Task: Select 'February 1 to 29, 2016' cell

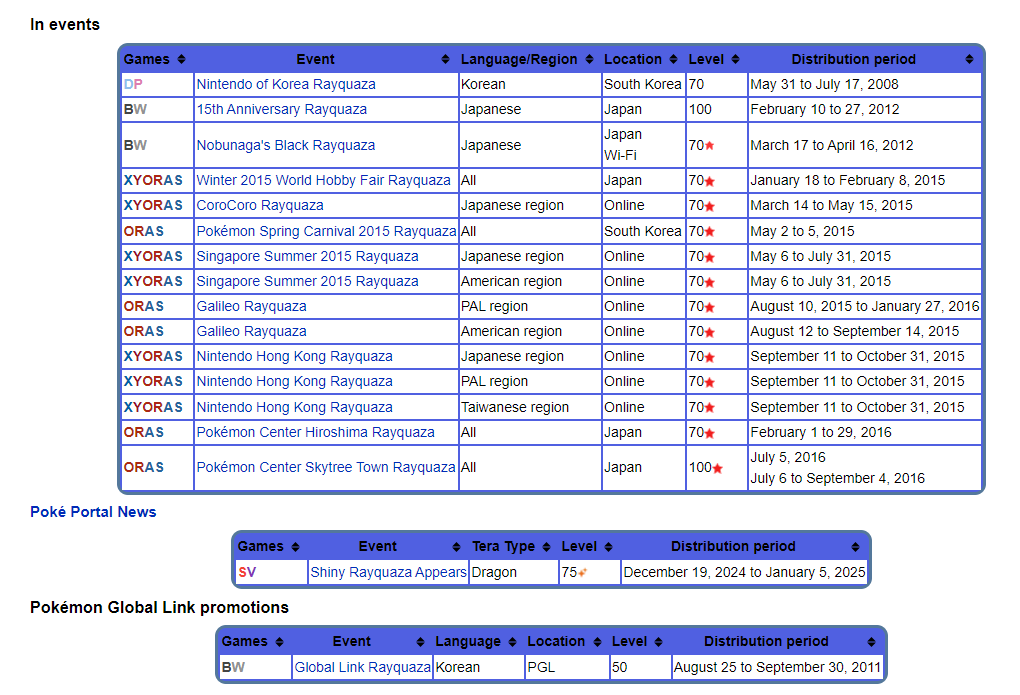Action: coord(865,433)
